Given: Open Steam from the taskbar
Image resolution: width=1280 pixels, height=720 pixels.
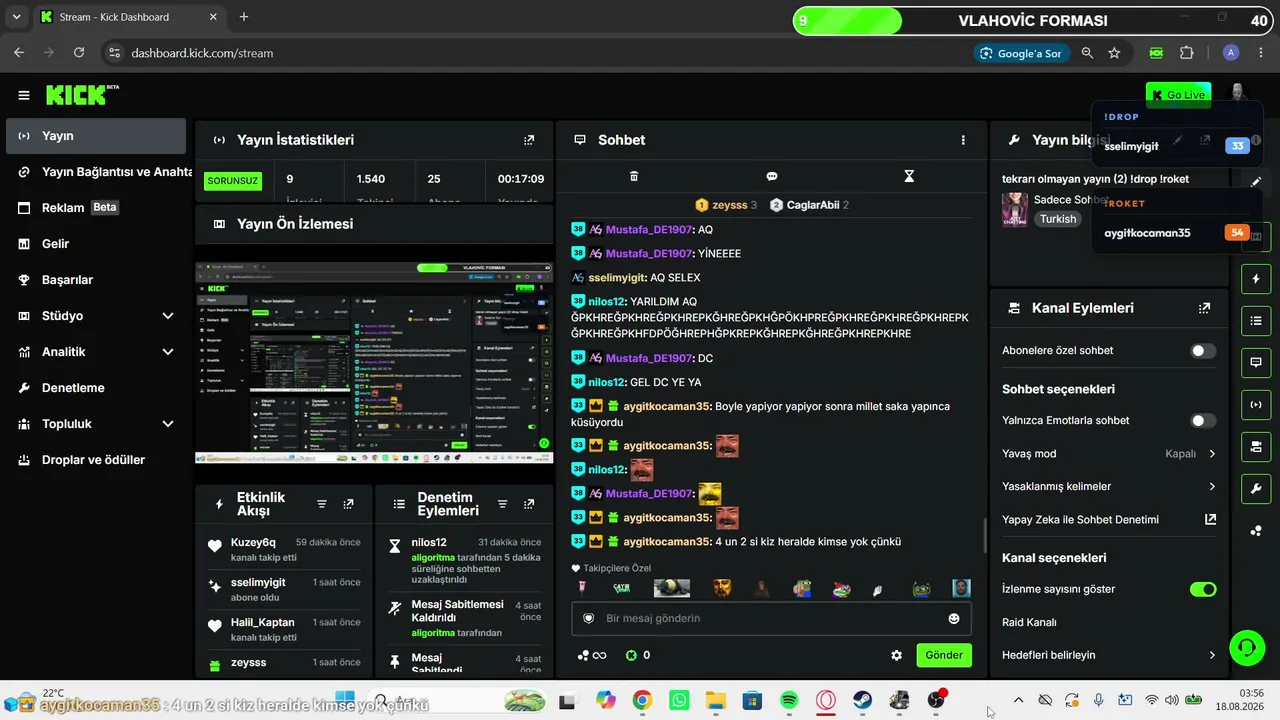Looking at the screenshot, I should [x=862, y=701].
